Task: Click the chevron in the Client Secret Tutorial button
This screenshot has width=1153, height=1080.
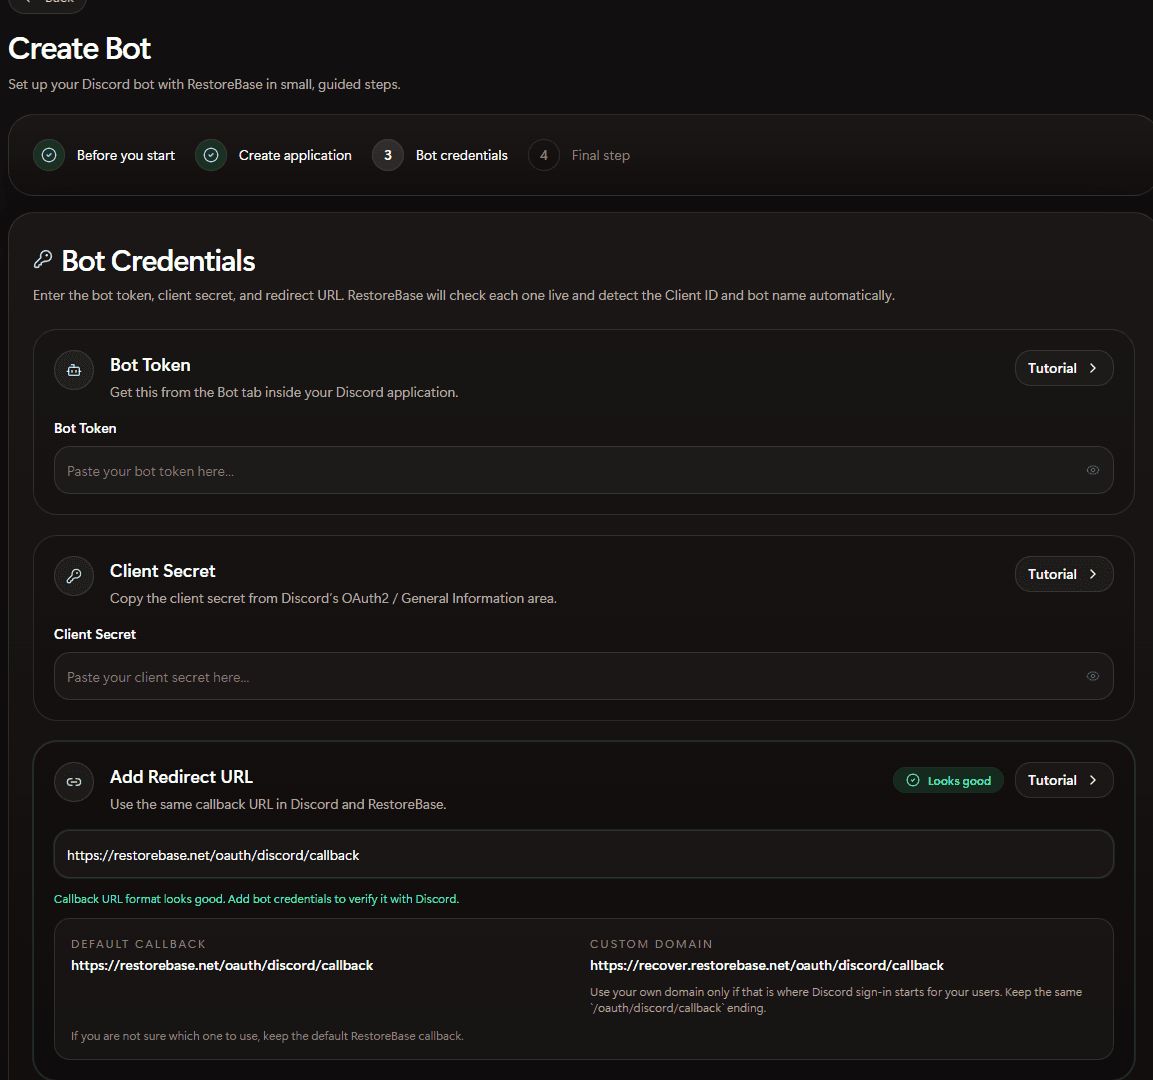Action: [x=1093, y=574]
